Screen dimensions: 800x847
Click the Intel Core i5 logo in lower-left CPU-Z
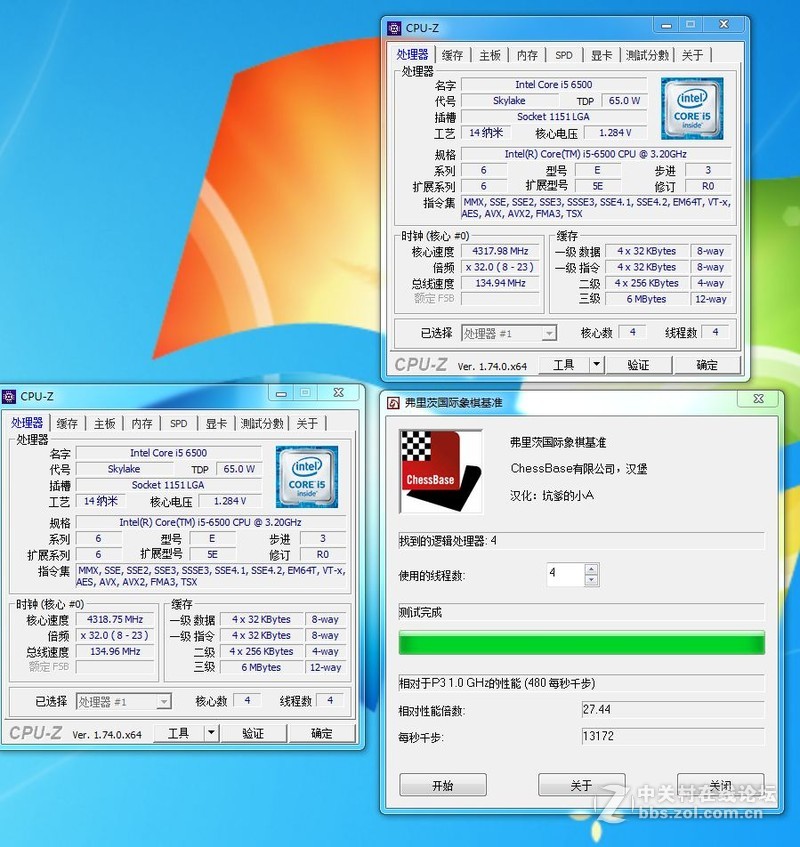tap(307, 477)
